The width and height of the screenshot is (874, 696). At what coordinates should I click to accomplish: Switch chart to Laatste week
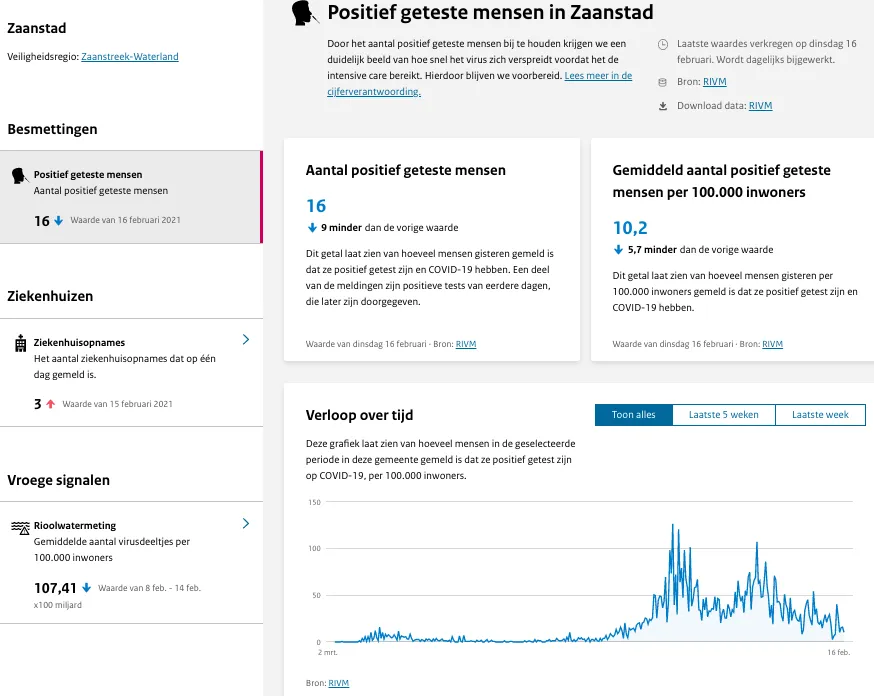point(819,415)
